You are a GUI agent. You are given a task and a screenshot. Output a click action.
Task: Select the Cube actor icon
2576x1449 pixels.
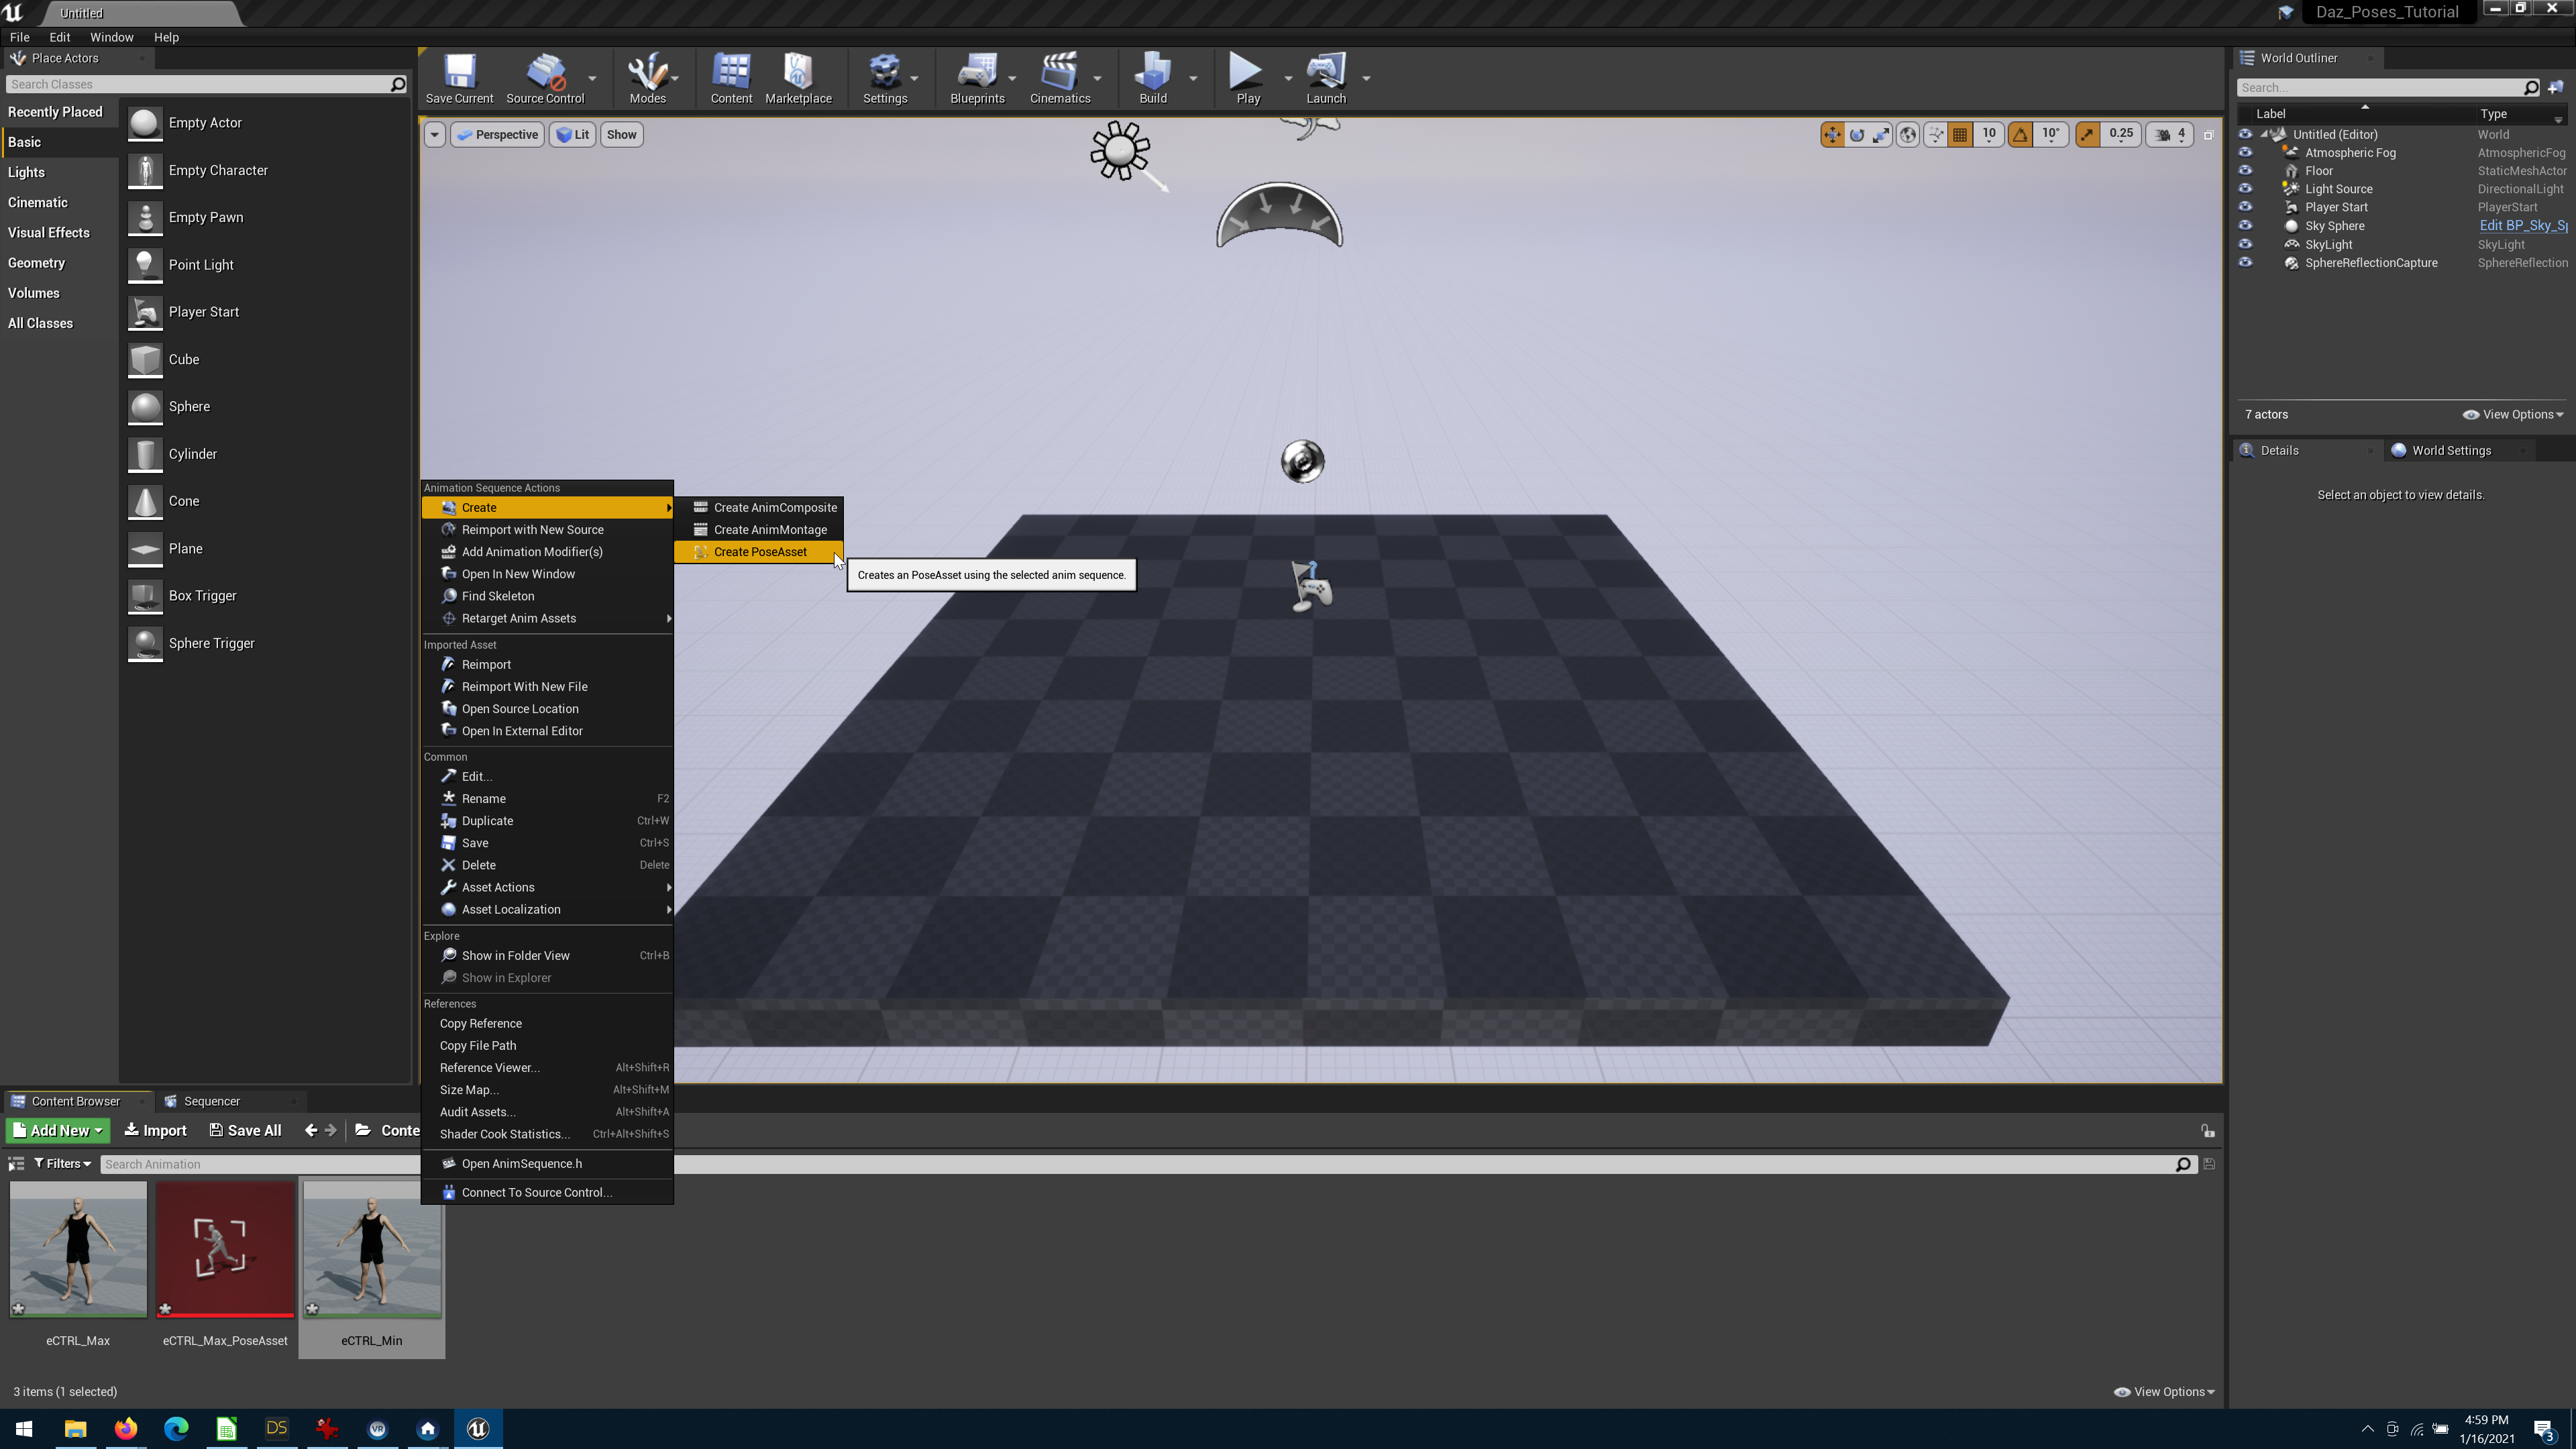145,360
